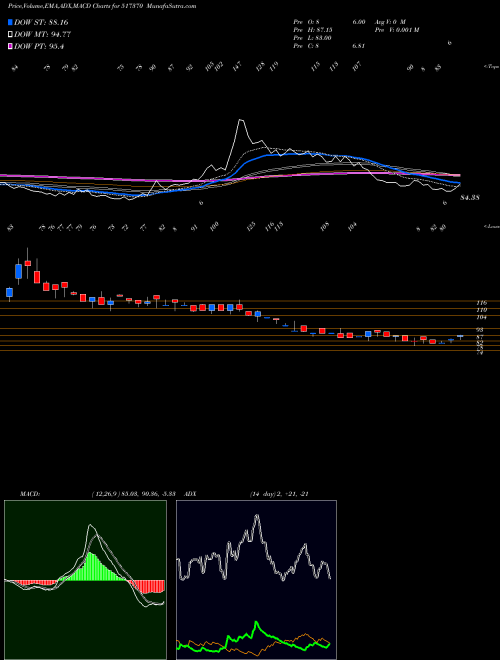500x660 pixels.
Task: Click the white price line spike peak
Action: [x=241, y=121]
